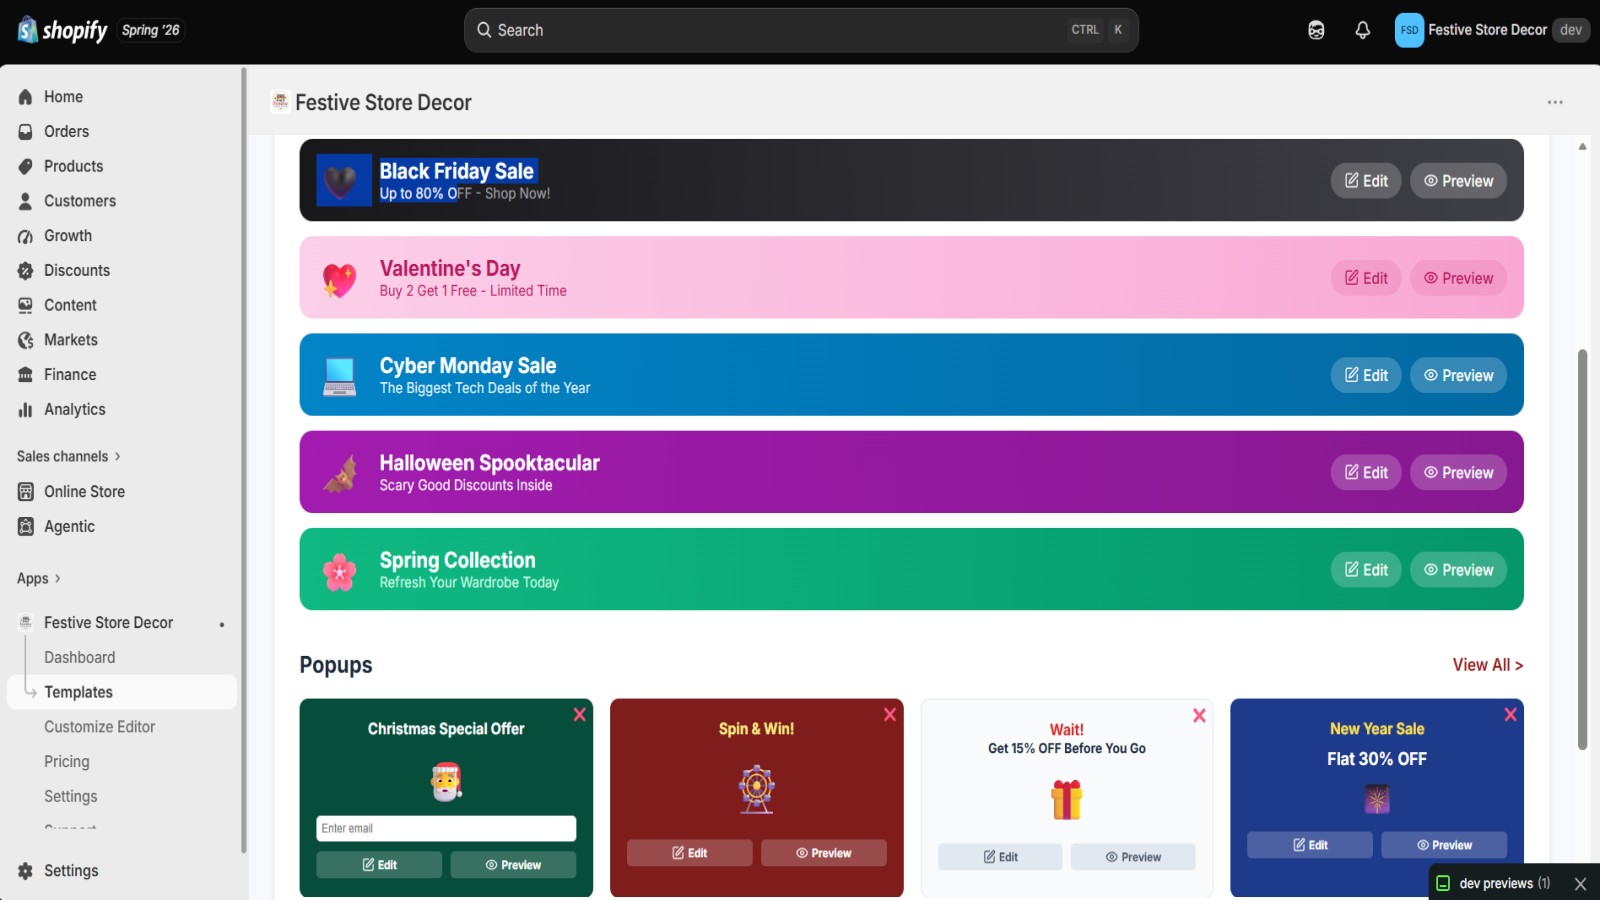Viewport: 1600px width, 900px height.
Task: Edit the Black Friday Sale banner
Action: [x=1366, y=181]
